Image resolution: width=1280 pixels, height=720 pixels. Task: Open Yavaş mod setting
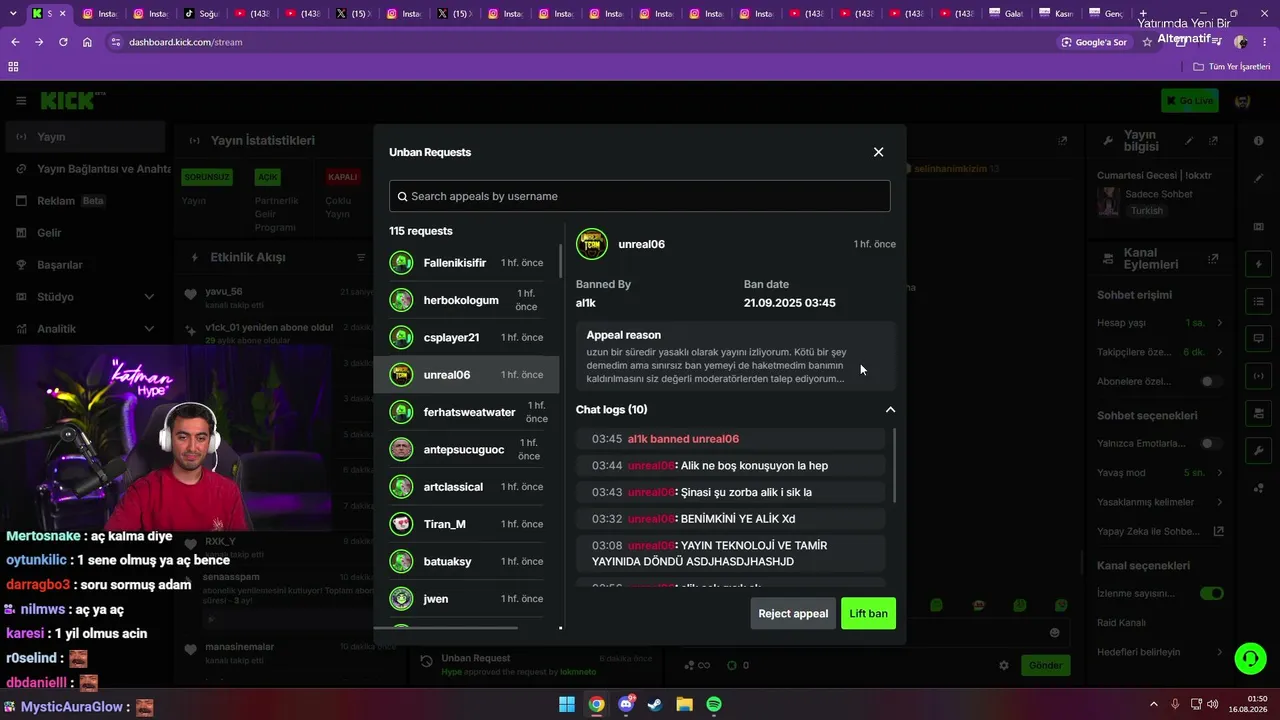click(x=1160, y=472)
